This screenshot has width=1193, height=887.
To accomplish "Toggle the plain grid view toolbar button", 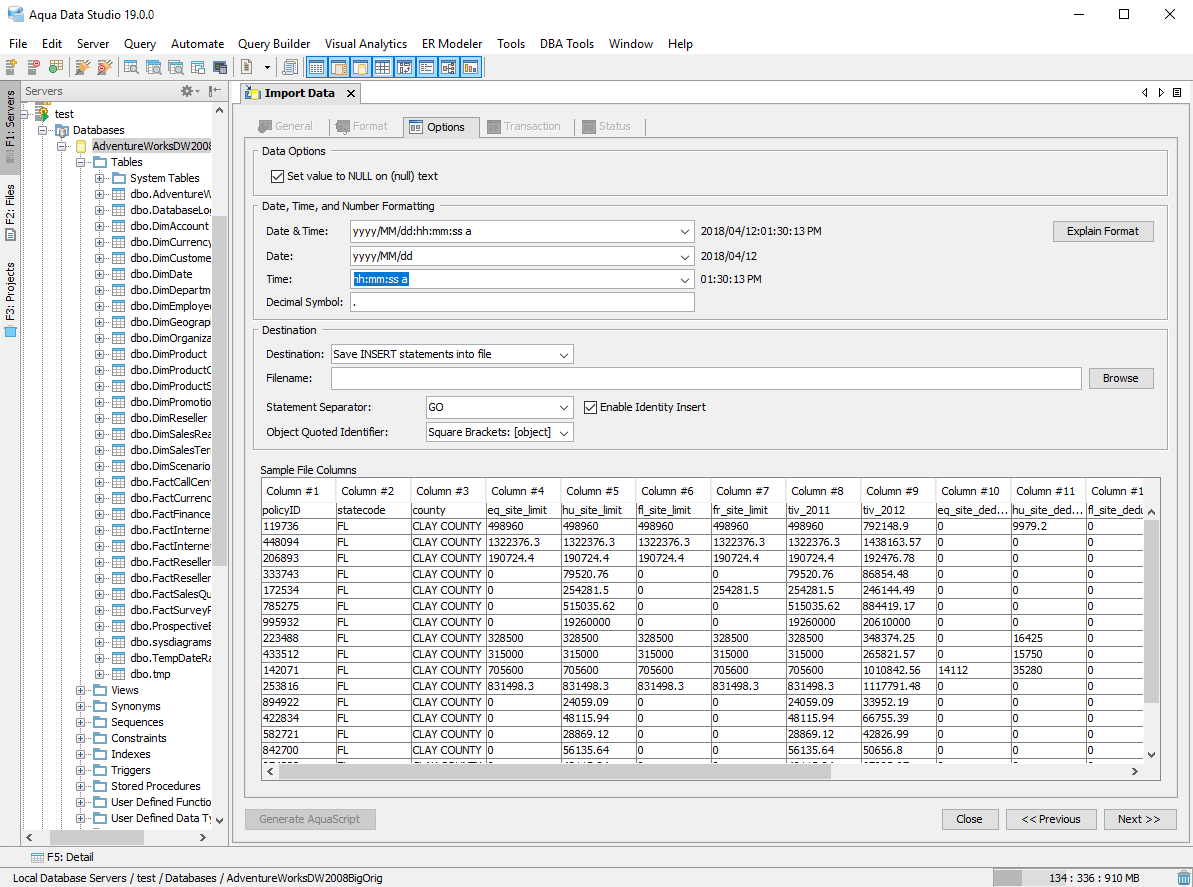I will [x=382, y=68].
